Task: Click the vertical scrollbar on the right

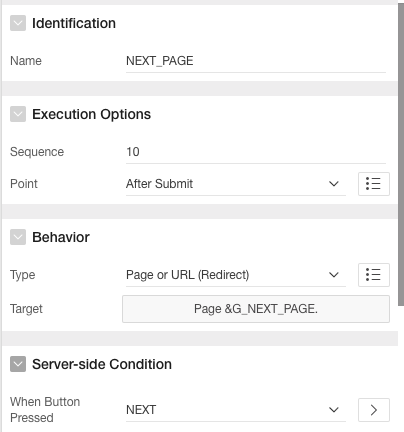Action: click(x=401, y=153)
